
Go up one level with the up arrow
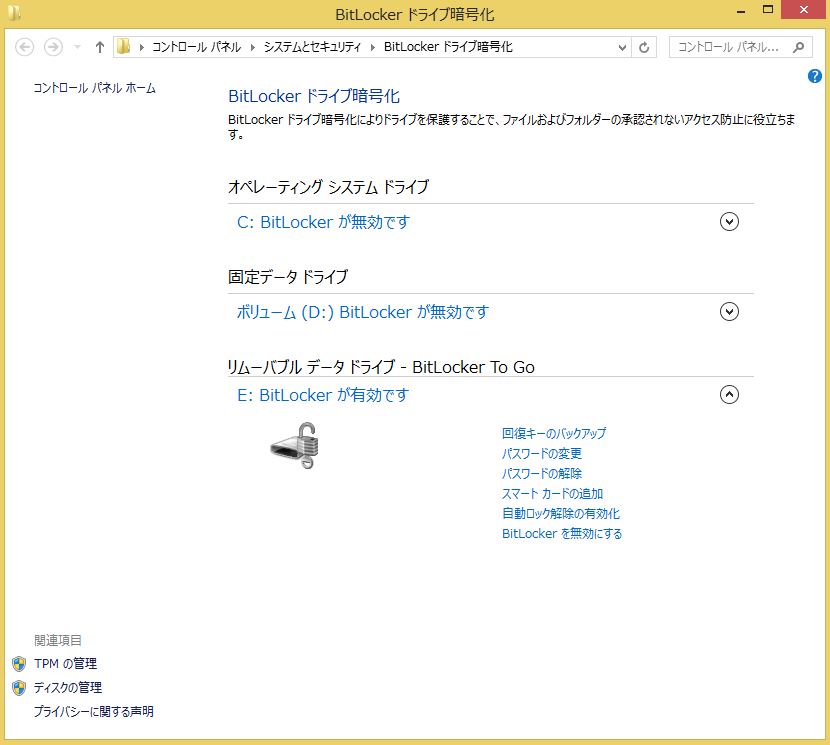click(100, 47)
